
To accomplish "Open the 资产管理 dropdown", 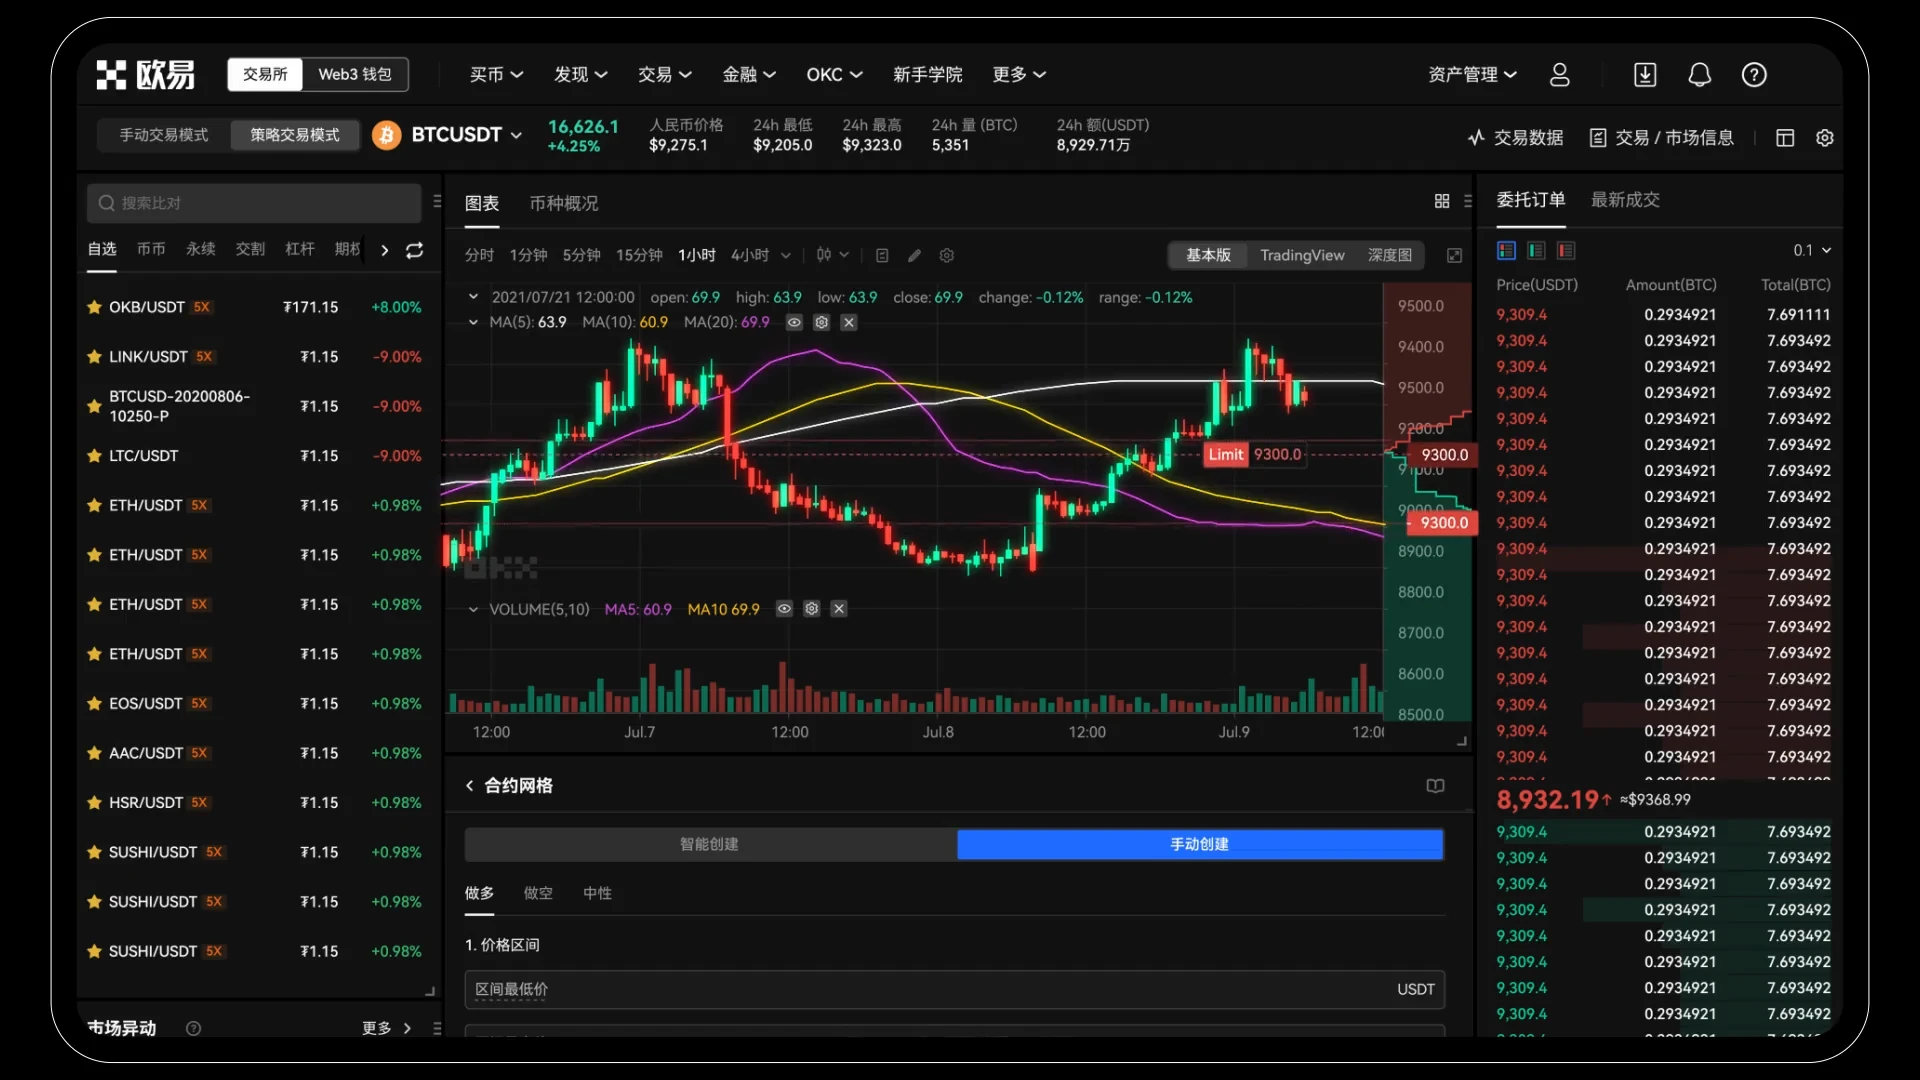I will click(x=1473, y=75).
